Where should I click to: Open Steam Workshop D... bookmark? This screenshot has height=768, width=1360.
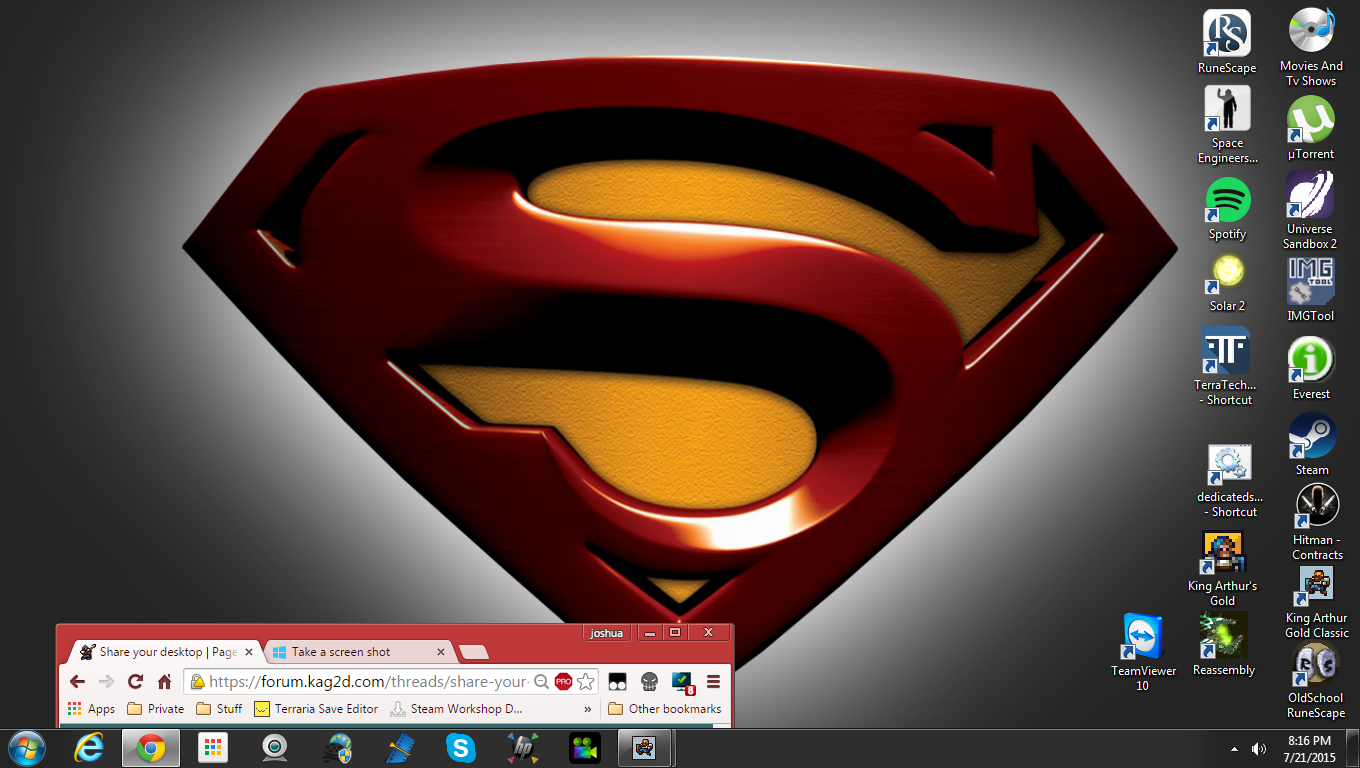point(457,709)
